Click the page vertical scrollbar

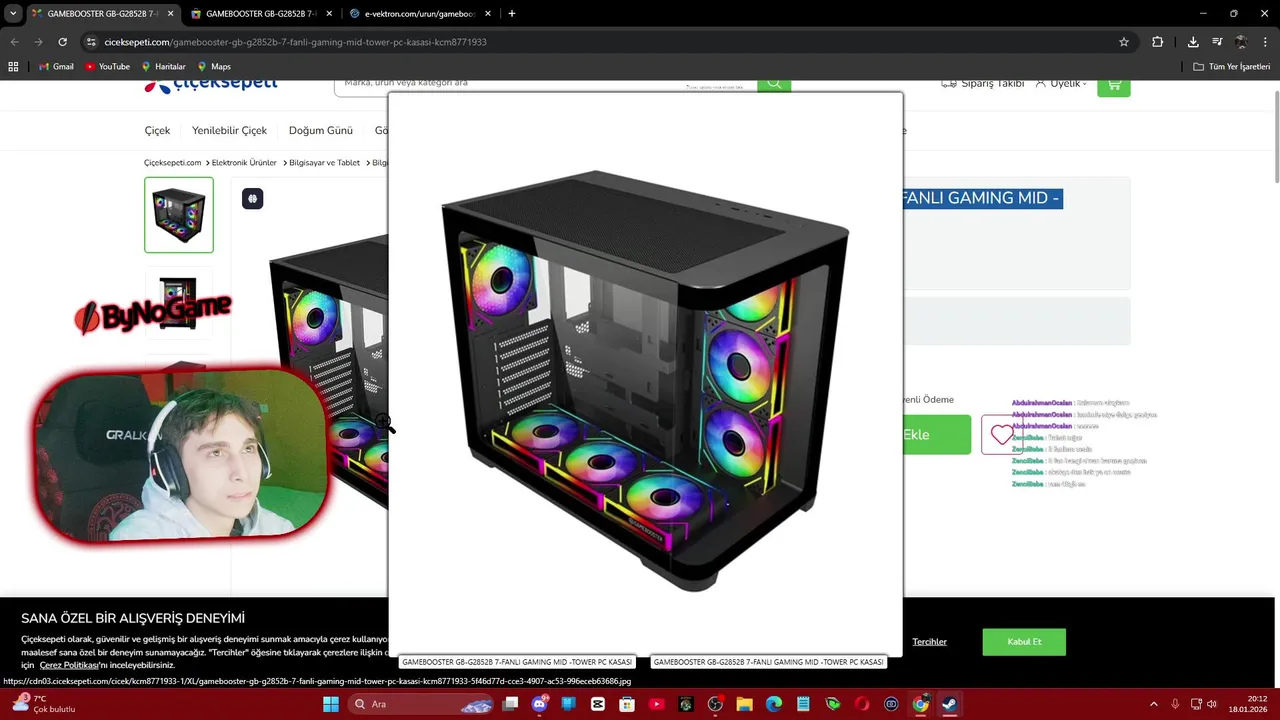pyautogui.click(x=1276, y=138)
